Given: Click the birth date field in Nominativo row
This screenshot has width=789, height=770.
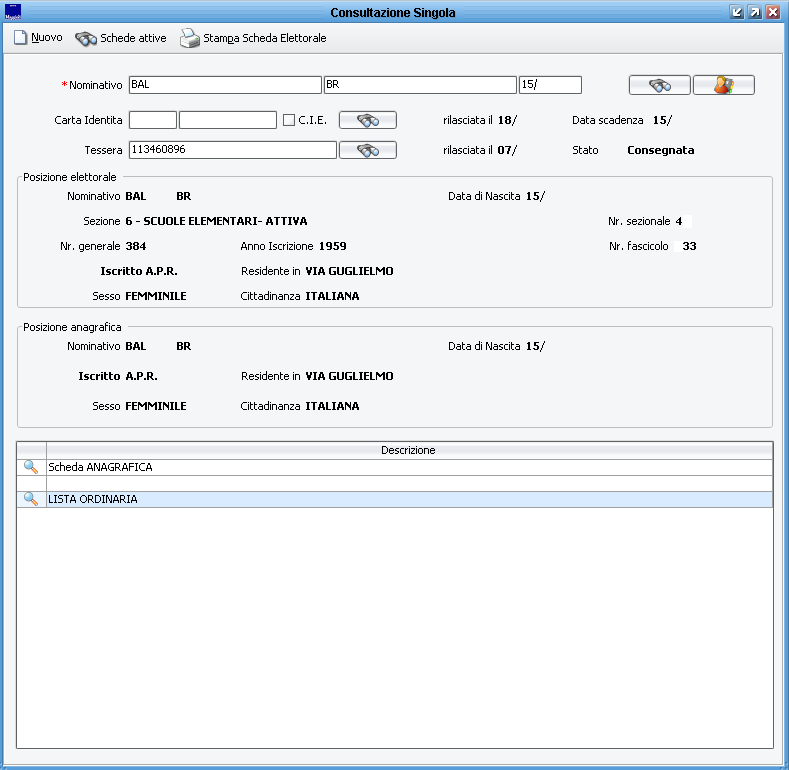Looking at the screenshot, I should coord(549,85).
